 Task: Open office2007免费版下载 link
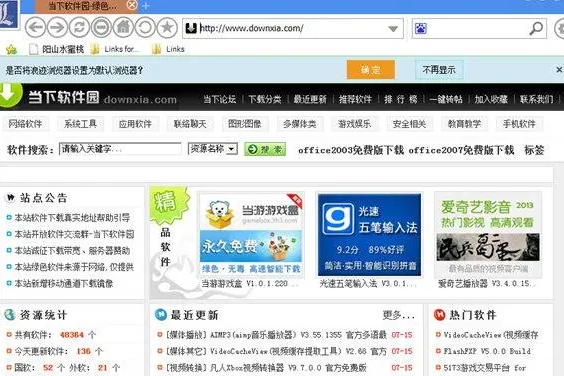click(461, 150)
